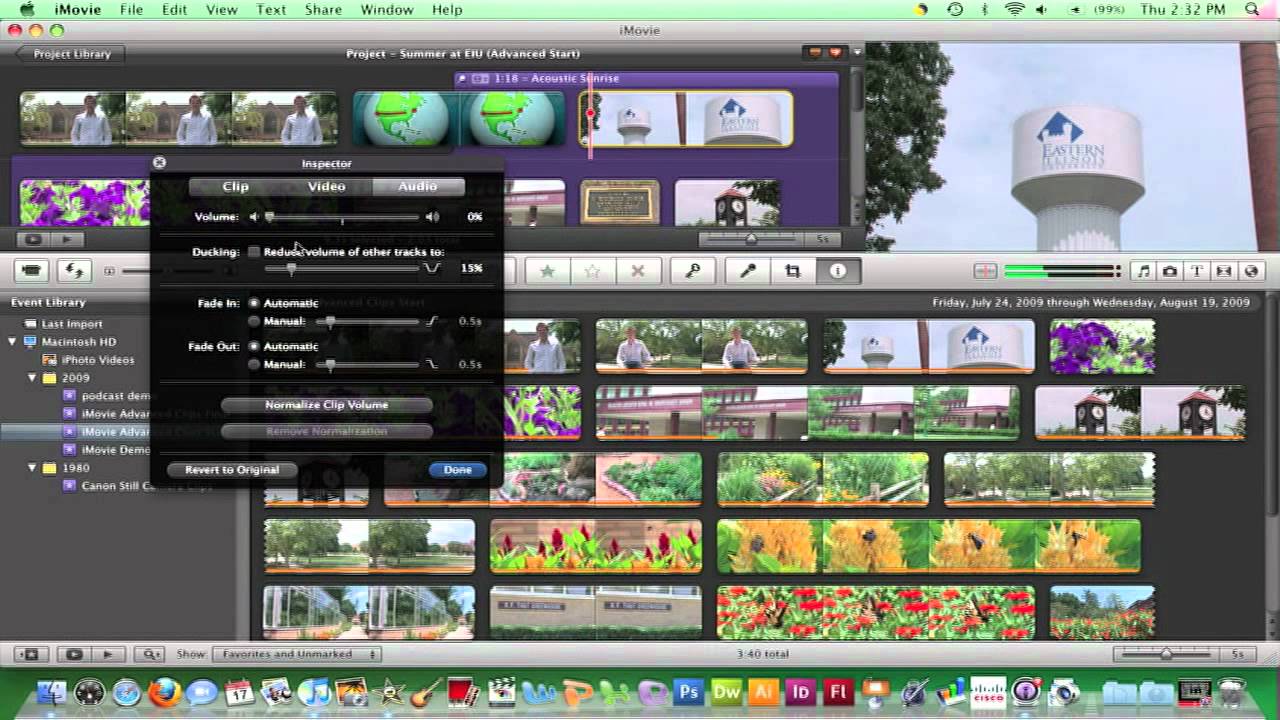This screenshot has width=1280, height=720.
Task: Open the transitions browser icon
Action: click(1224, 271)
